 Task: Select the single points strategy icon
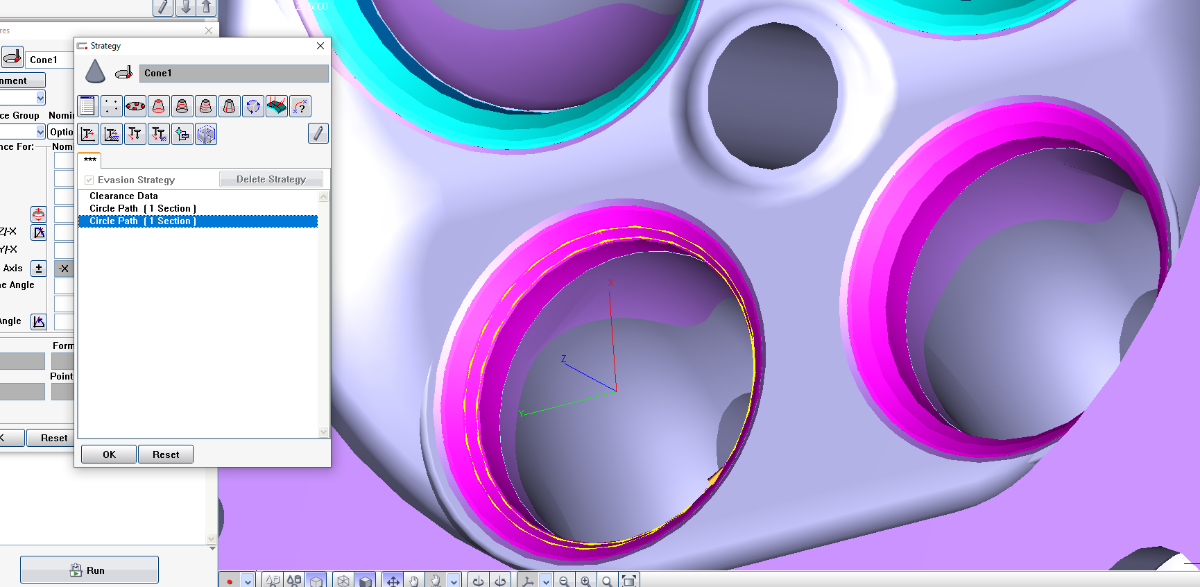pyautogui.click(x=111, y=106)
